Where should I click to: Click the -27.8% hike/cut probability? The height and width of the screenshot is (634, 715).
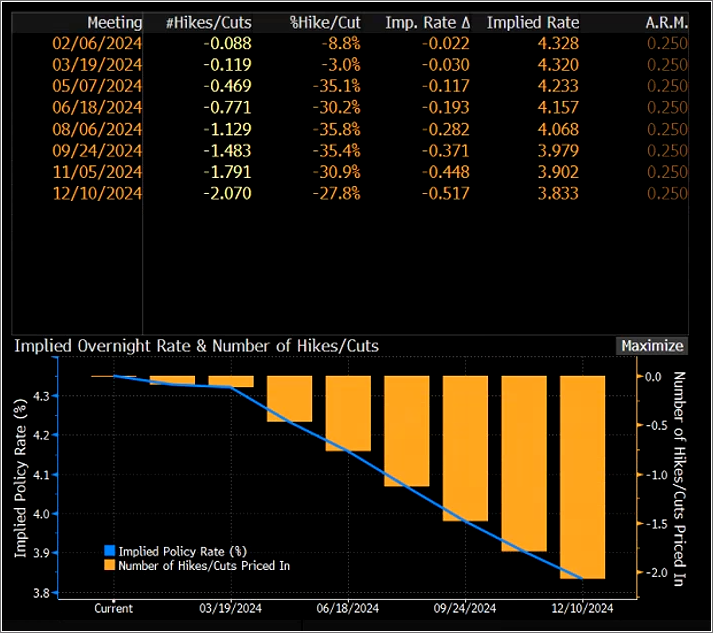click(x=337, y=193)
